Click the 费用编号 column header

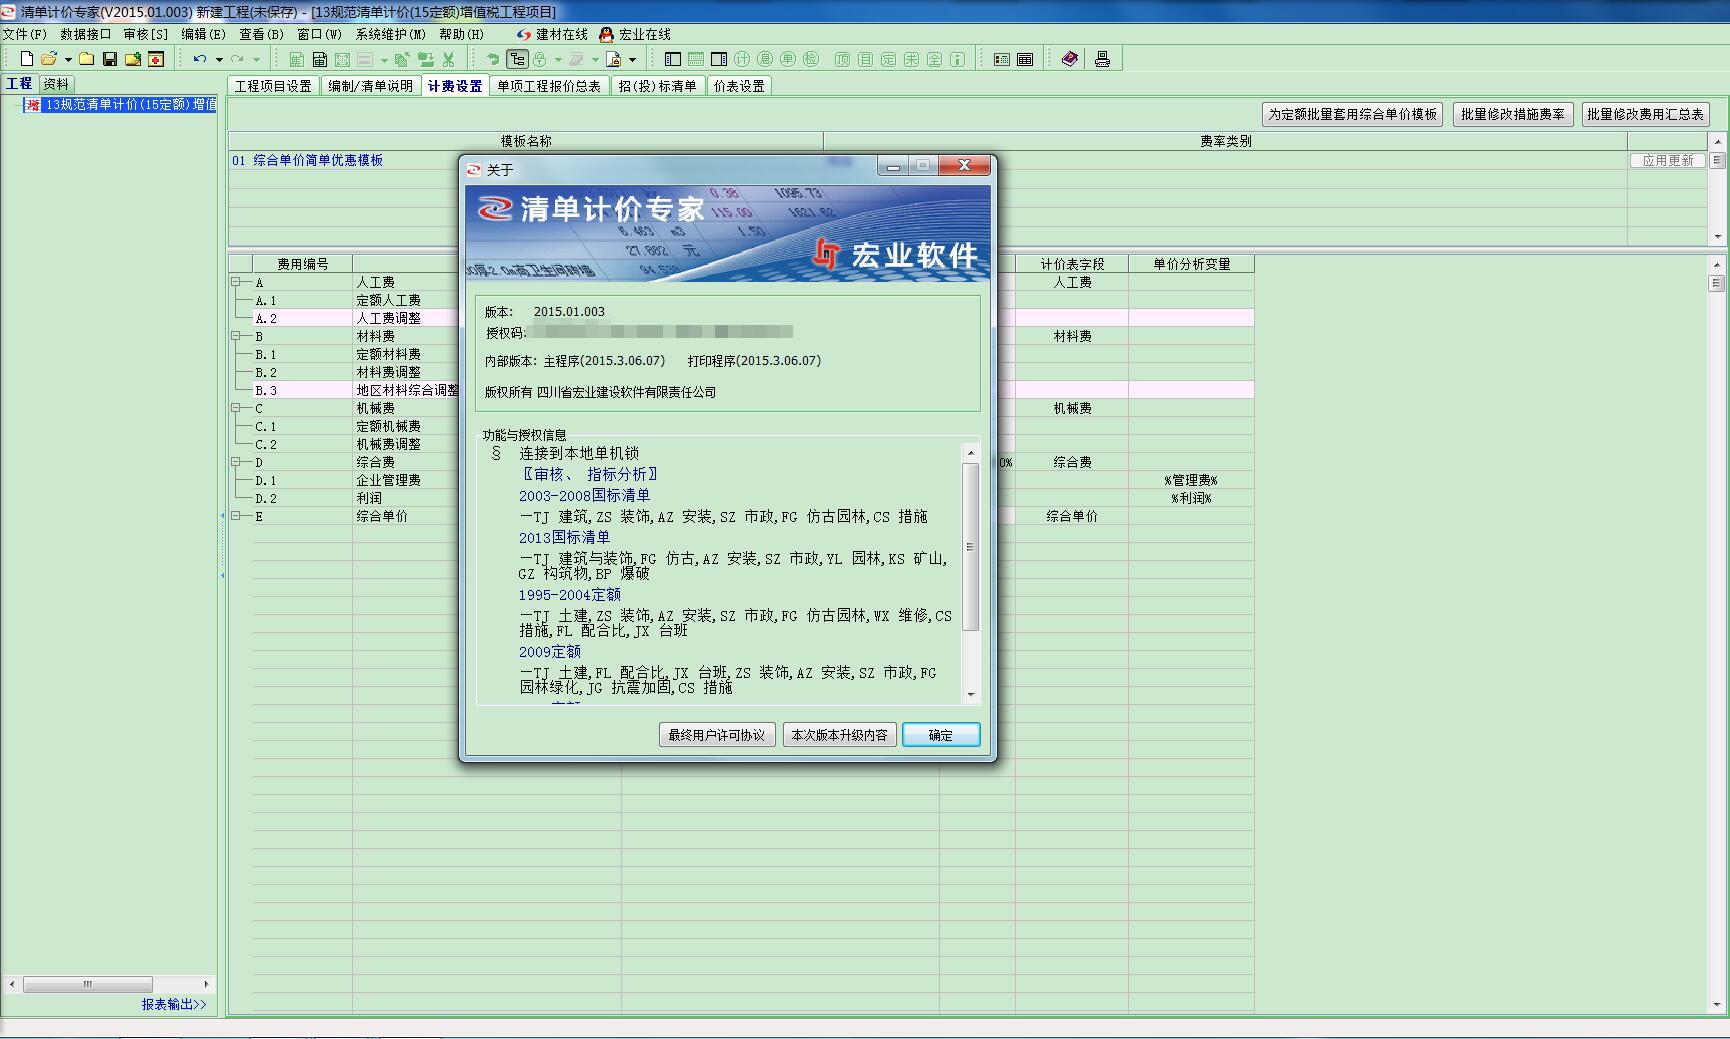point(302,264)
